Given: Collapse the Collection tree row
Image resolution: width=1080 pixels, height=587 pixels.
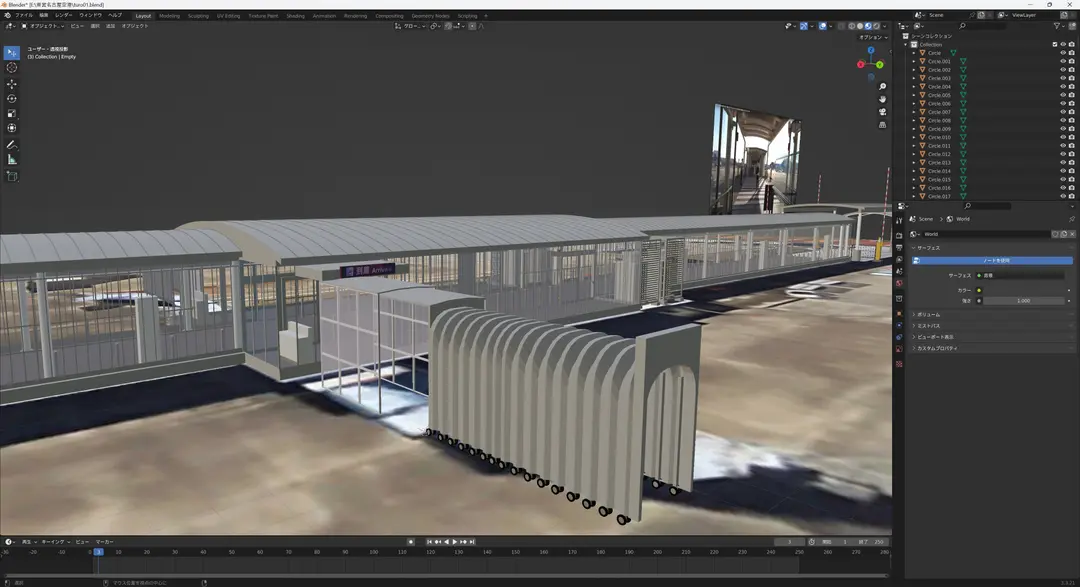Looking at the screenshot, I should (x=906, y=44).
